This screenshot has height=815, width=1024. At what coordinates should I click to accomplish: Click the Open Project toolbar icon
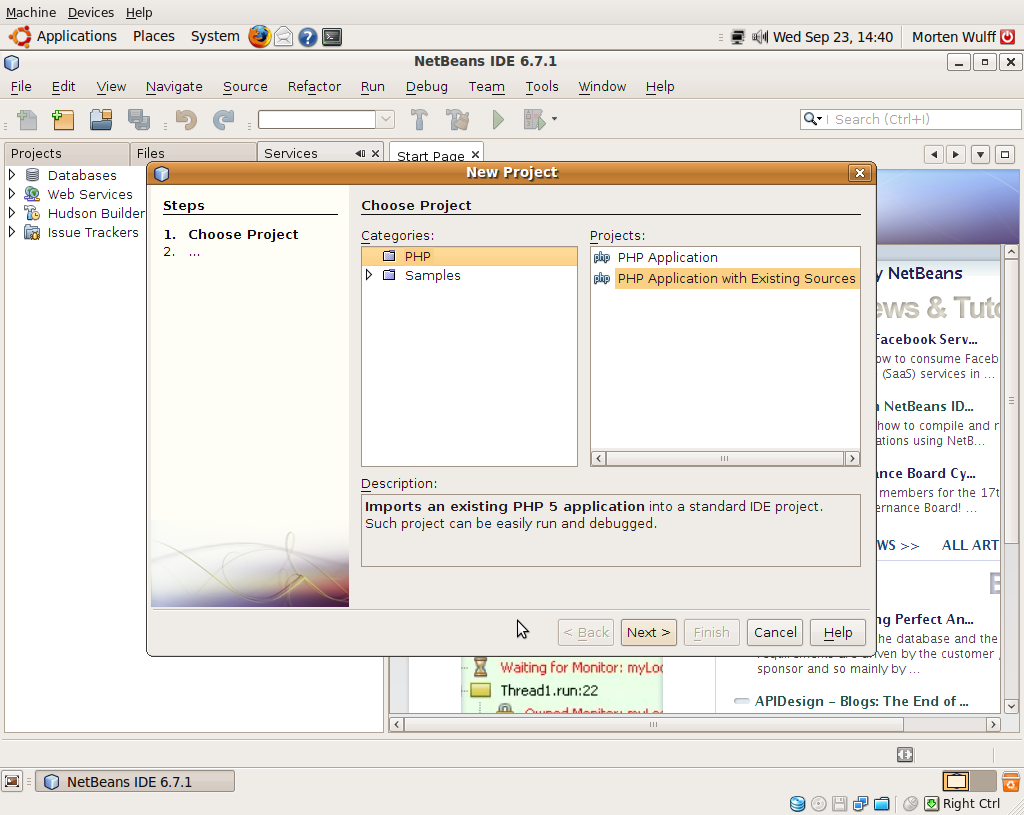click(101, 120)
